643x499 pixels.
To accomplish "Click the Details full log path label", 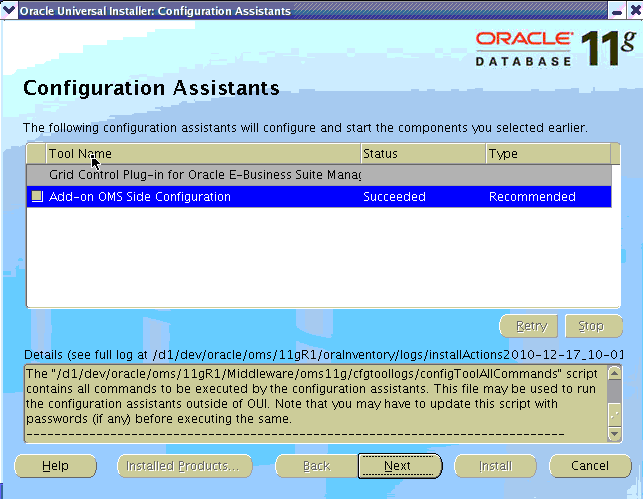I will 323,355.
